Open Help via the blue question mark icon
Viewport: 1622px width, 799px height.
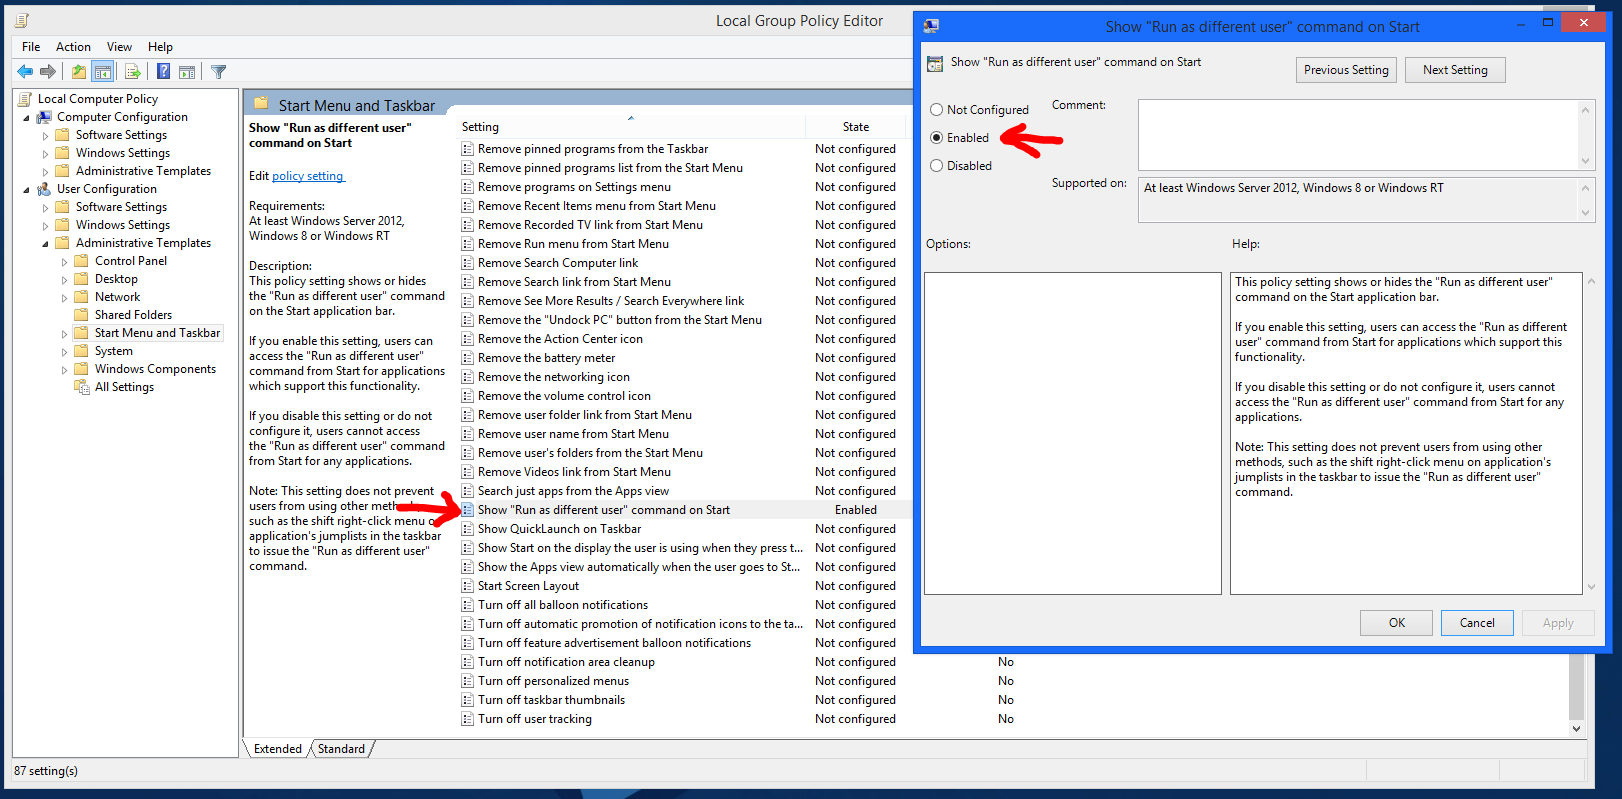(163, 72)
